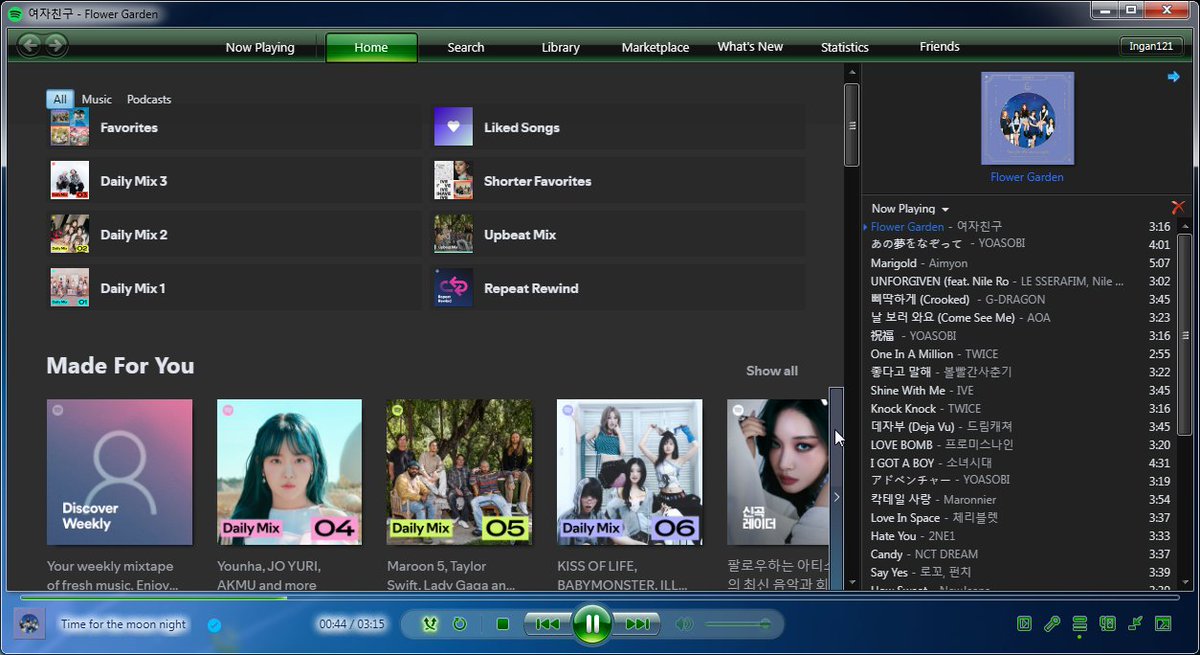Toggle the queue list icon
The image size is (1200, 655).
click(x=1080, y=624)
